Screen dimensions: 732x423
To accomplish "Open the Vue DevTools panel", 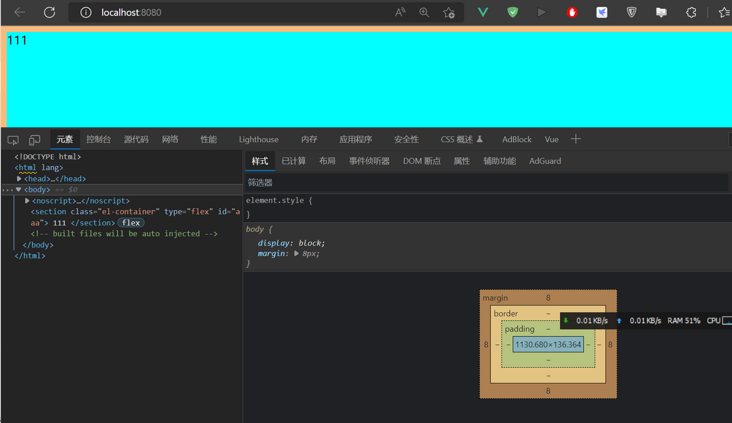I will [551, 139].
